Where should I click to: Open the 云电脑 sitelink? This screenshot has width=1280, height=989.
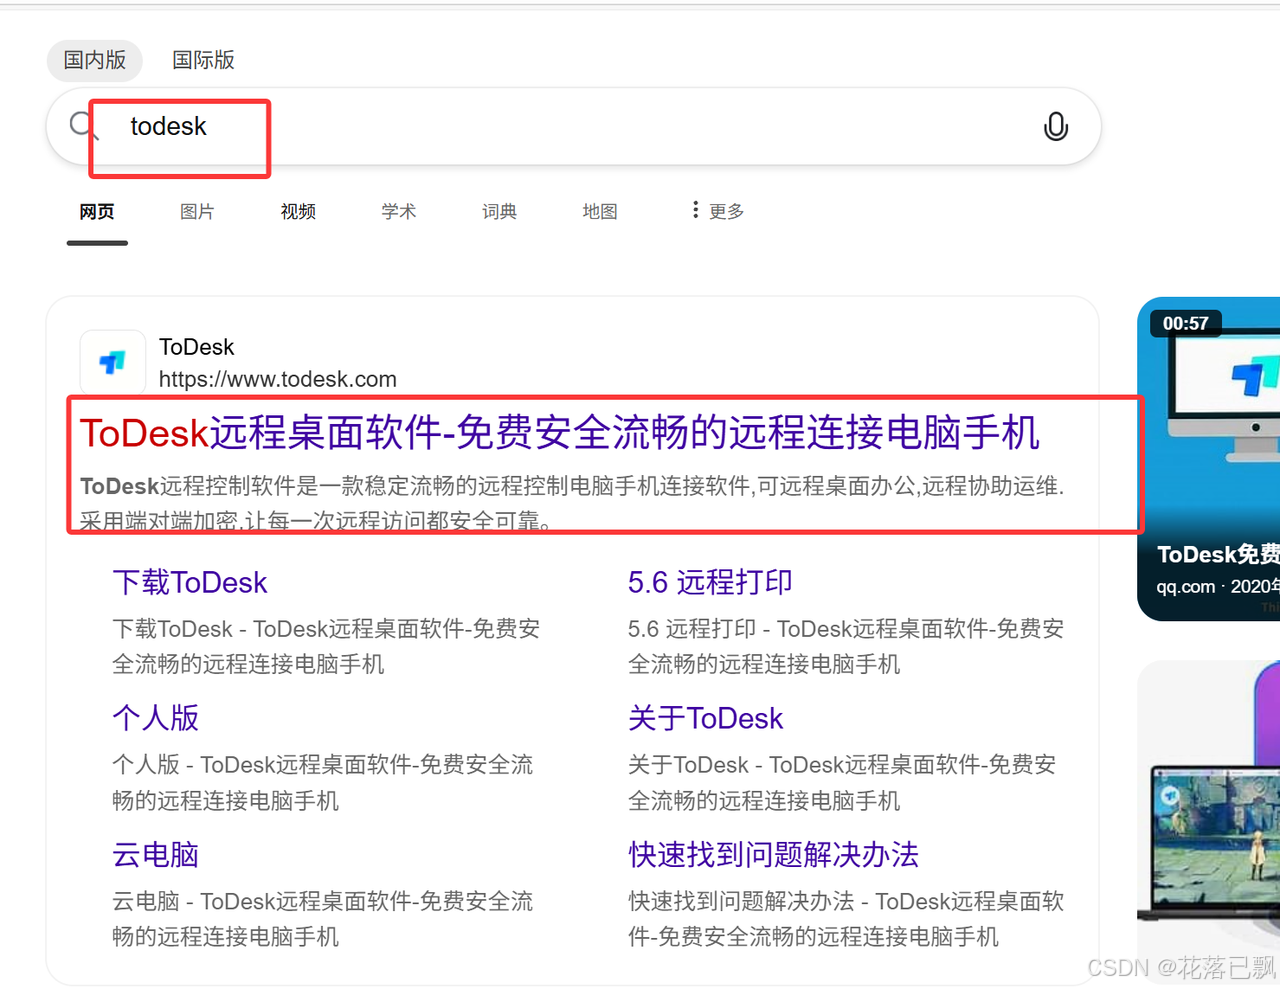click(x=155, y=855)
